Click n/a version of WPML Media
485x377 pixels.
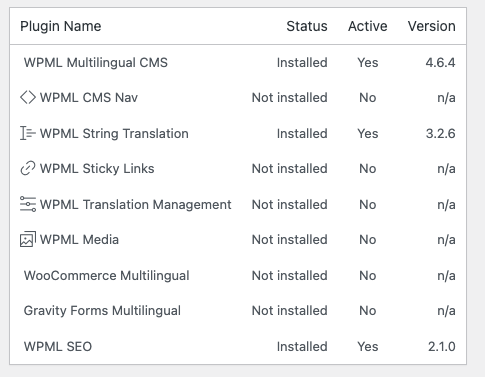click(446, 239)
